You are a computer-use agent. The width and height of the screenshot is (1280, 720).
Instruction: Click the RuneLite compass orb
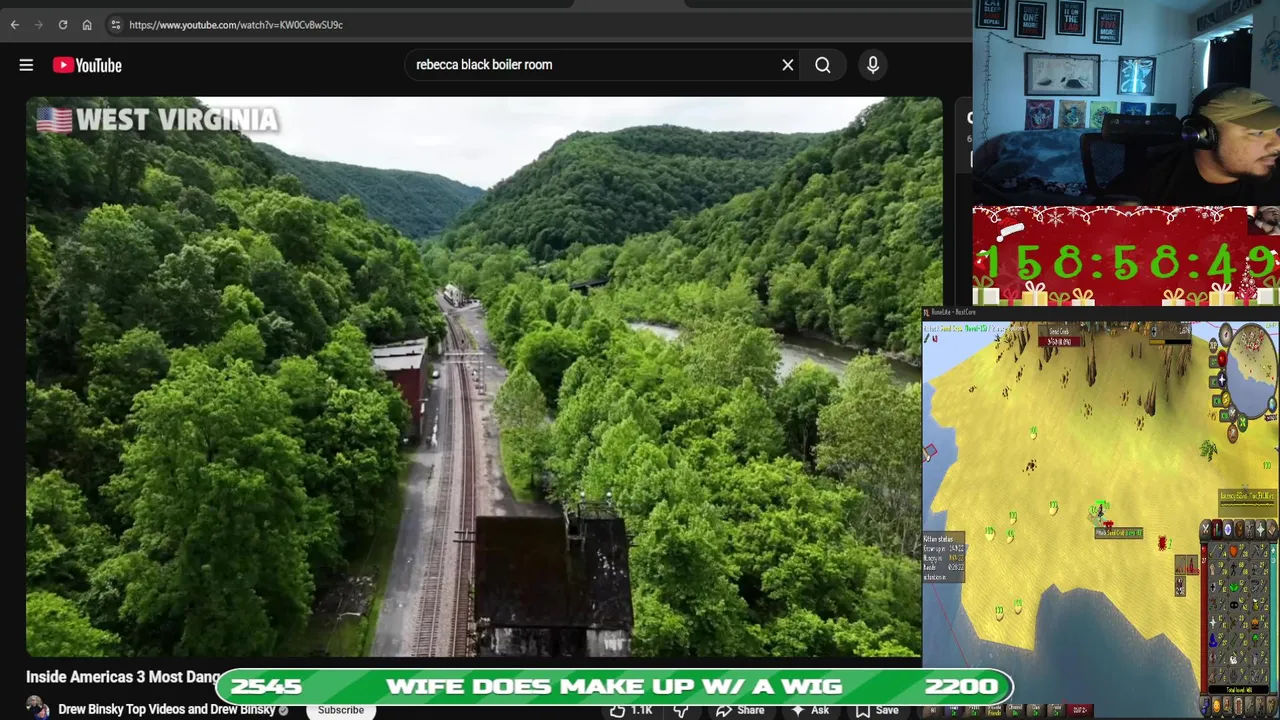1226,334
